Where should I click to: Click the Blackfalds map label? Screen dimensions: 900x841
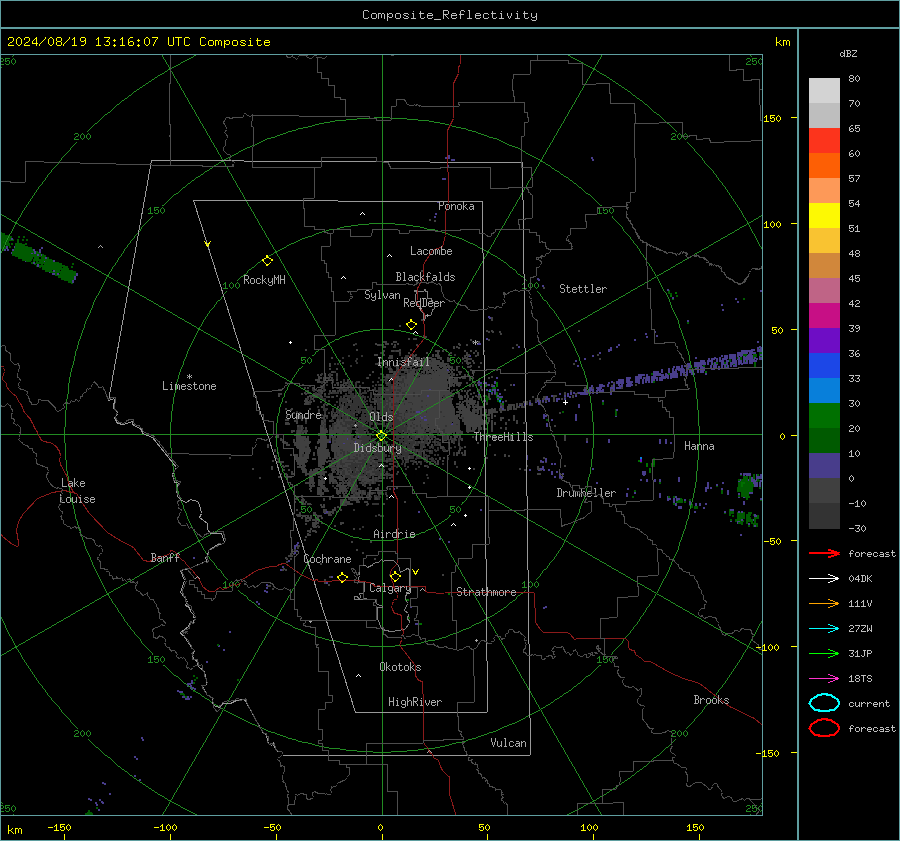(x=425, y=277)
